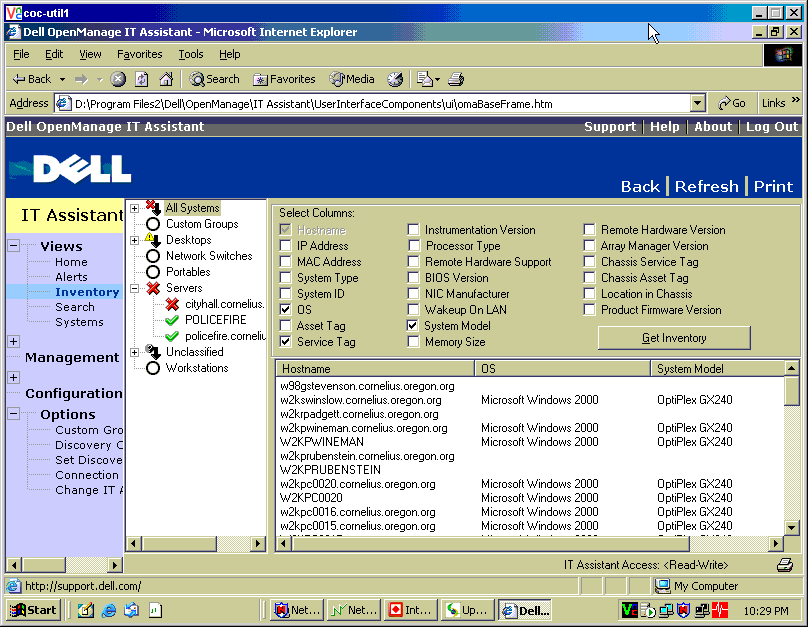Enable the IP Address column checkbox
The image size is (808, 627).
tap(285, 246)
